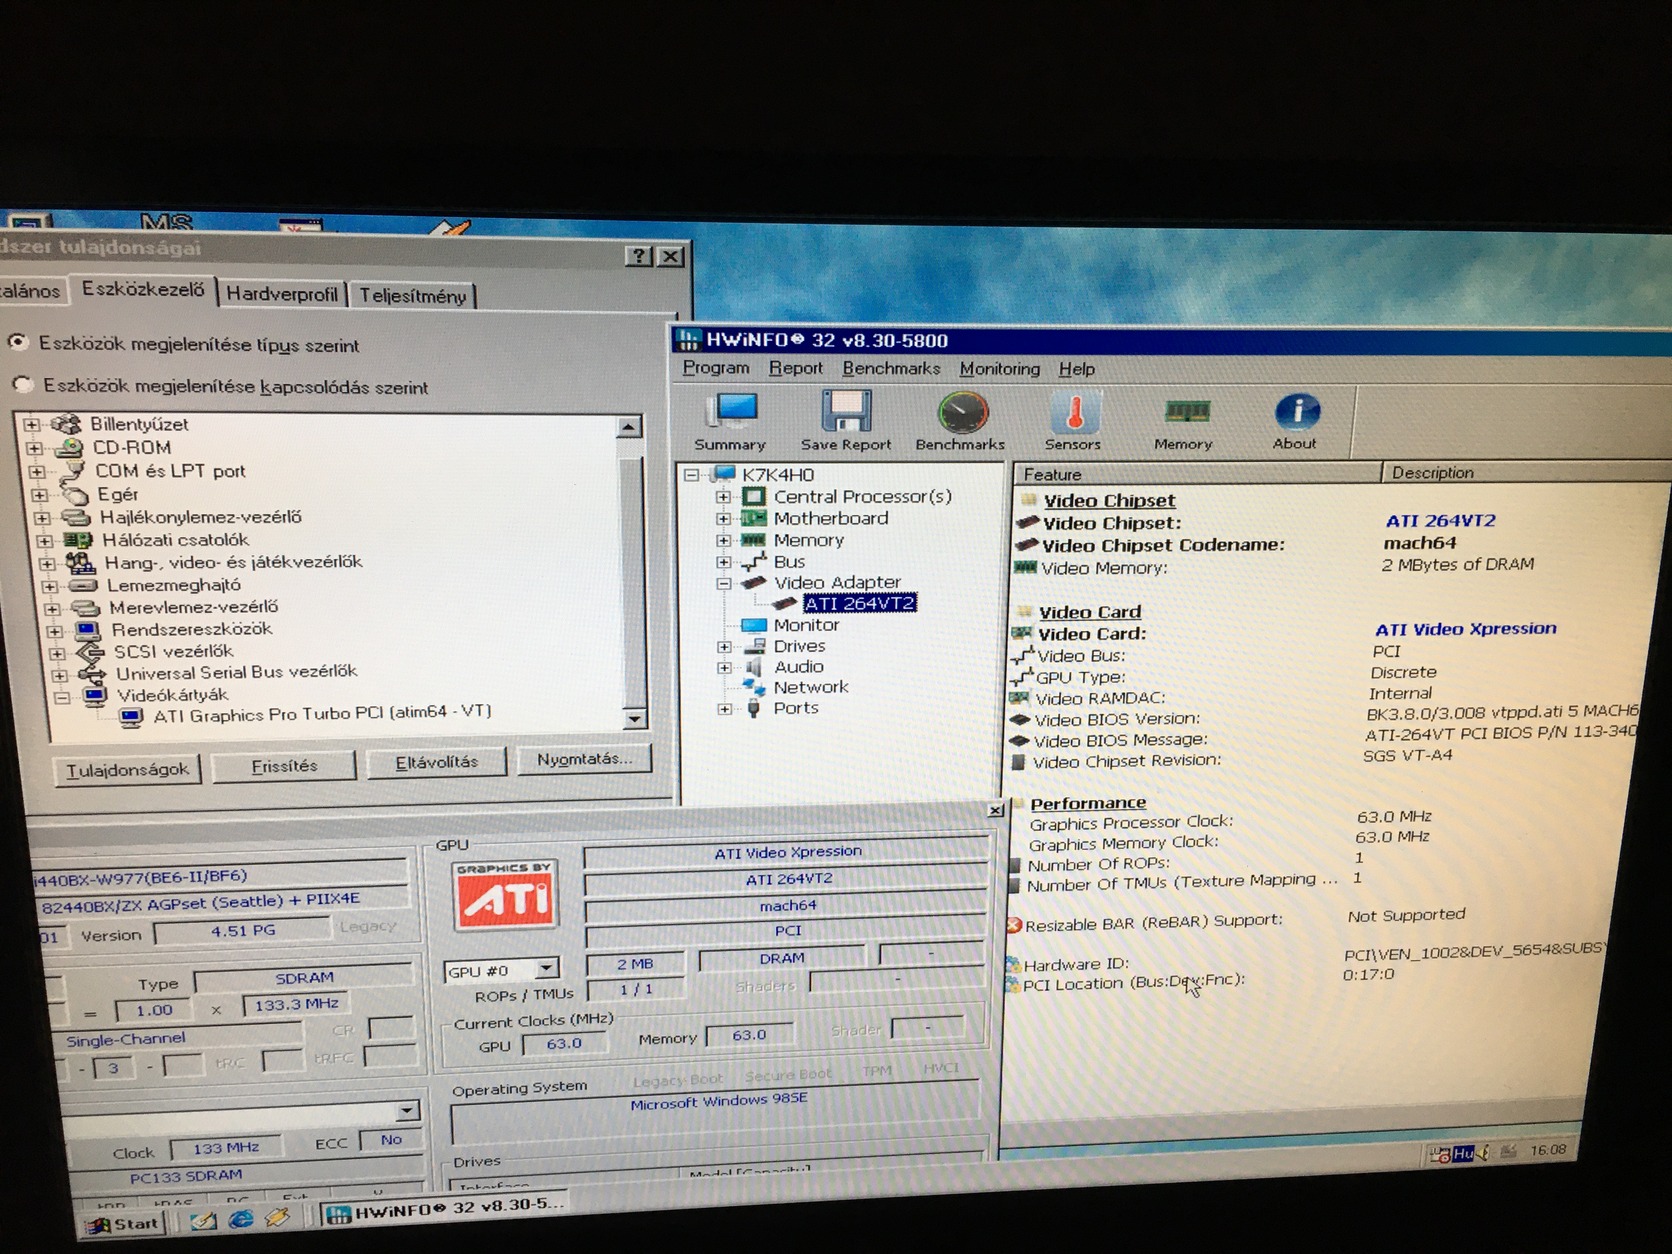Click the ATI Graphics Pro Turbo PCI device icon
Viewport: 1672px width, 1254px height.
tap(131, 717)
